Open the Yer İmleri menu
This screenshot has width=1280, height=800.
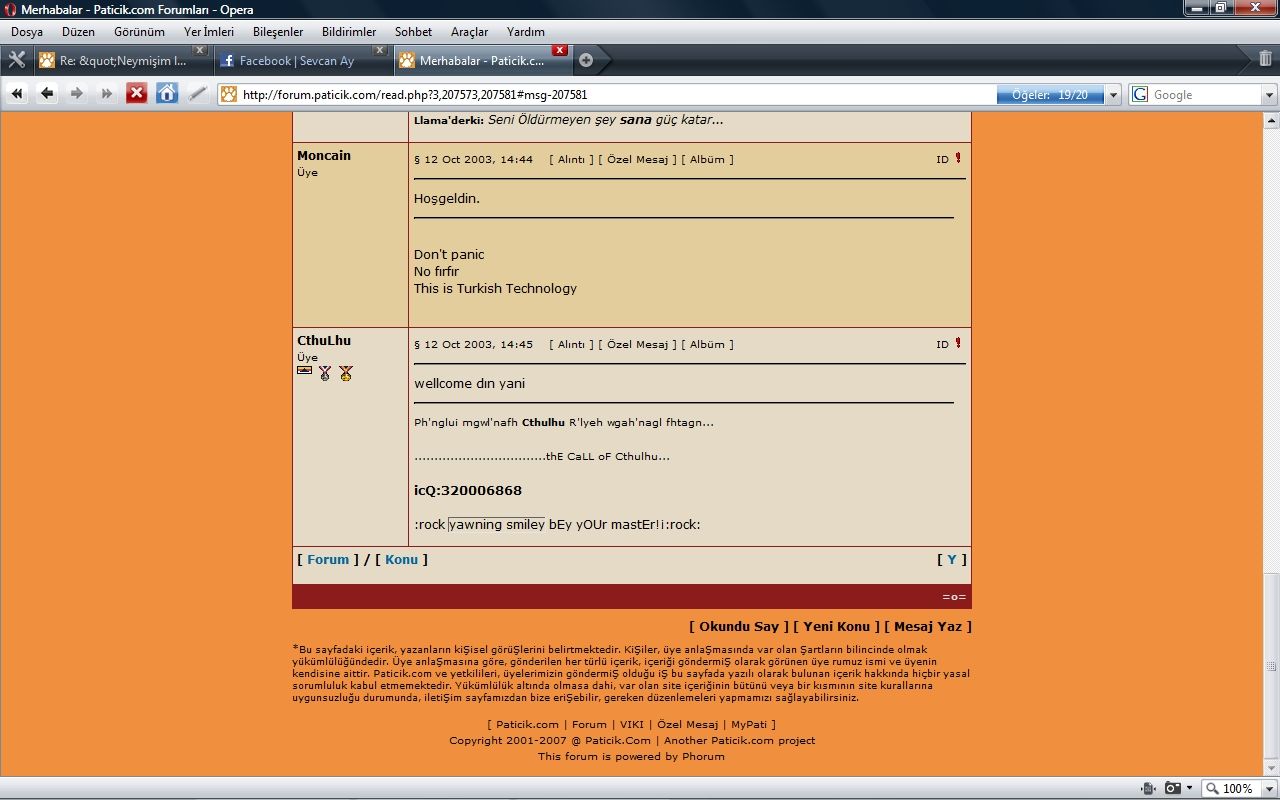pyautogui.click(x=209, y=32)
